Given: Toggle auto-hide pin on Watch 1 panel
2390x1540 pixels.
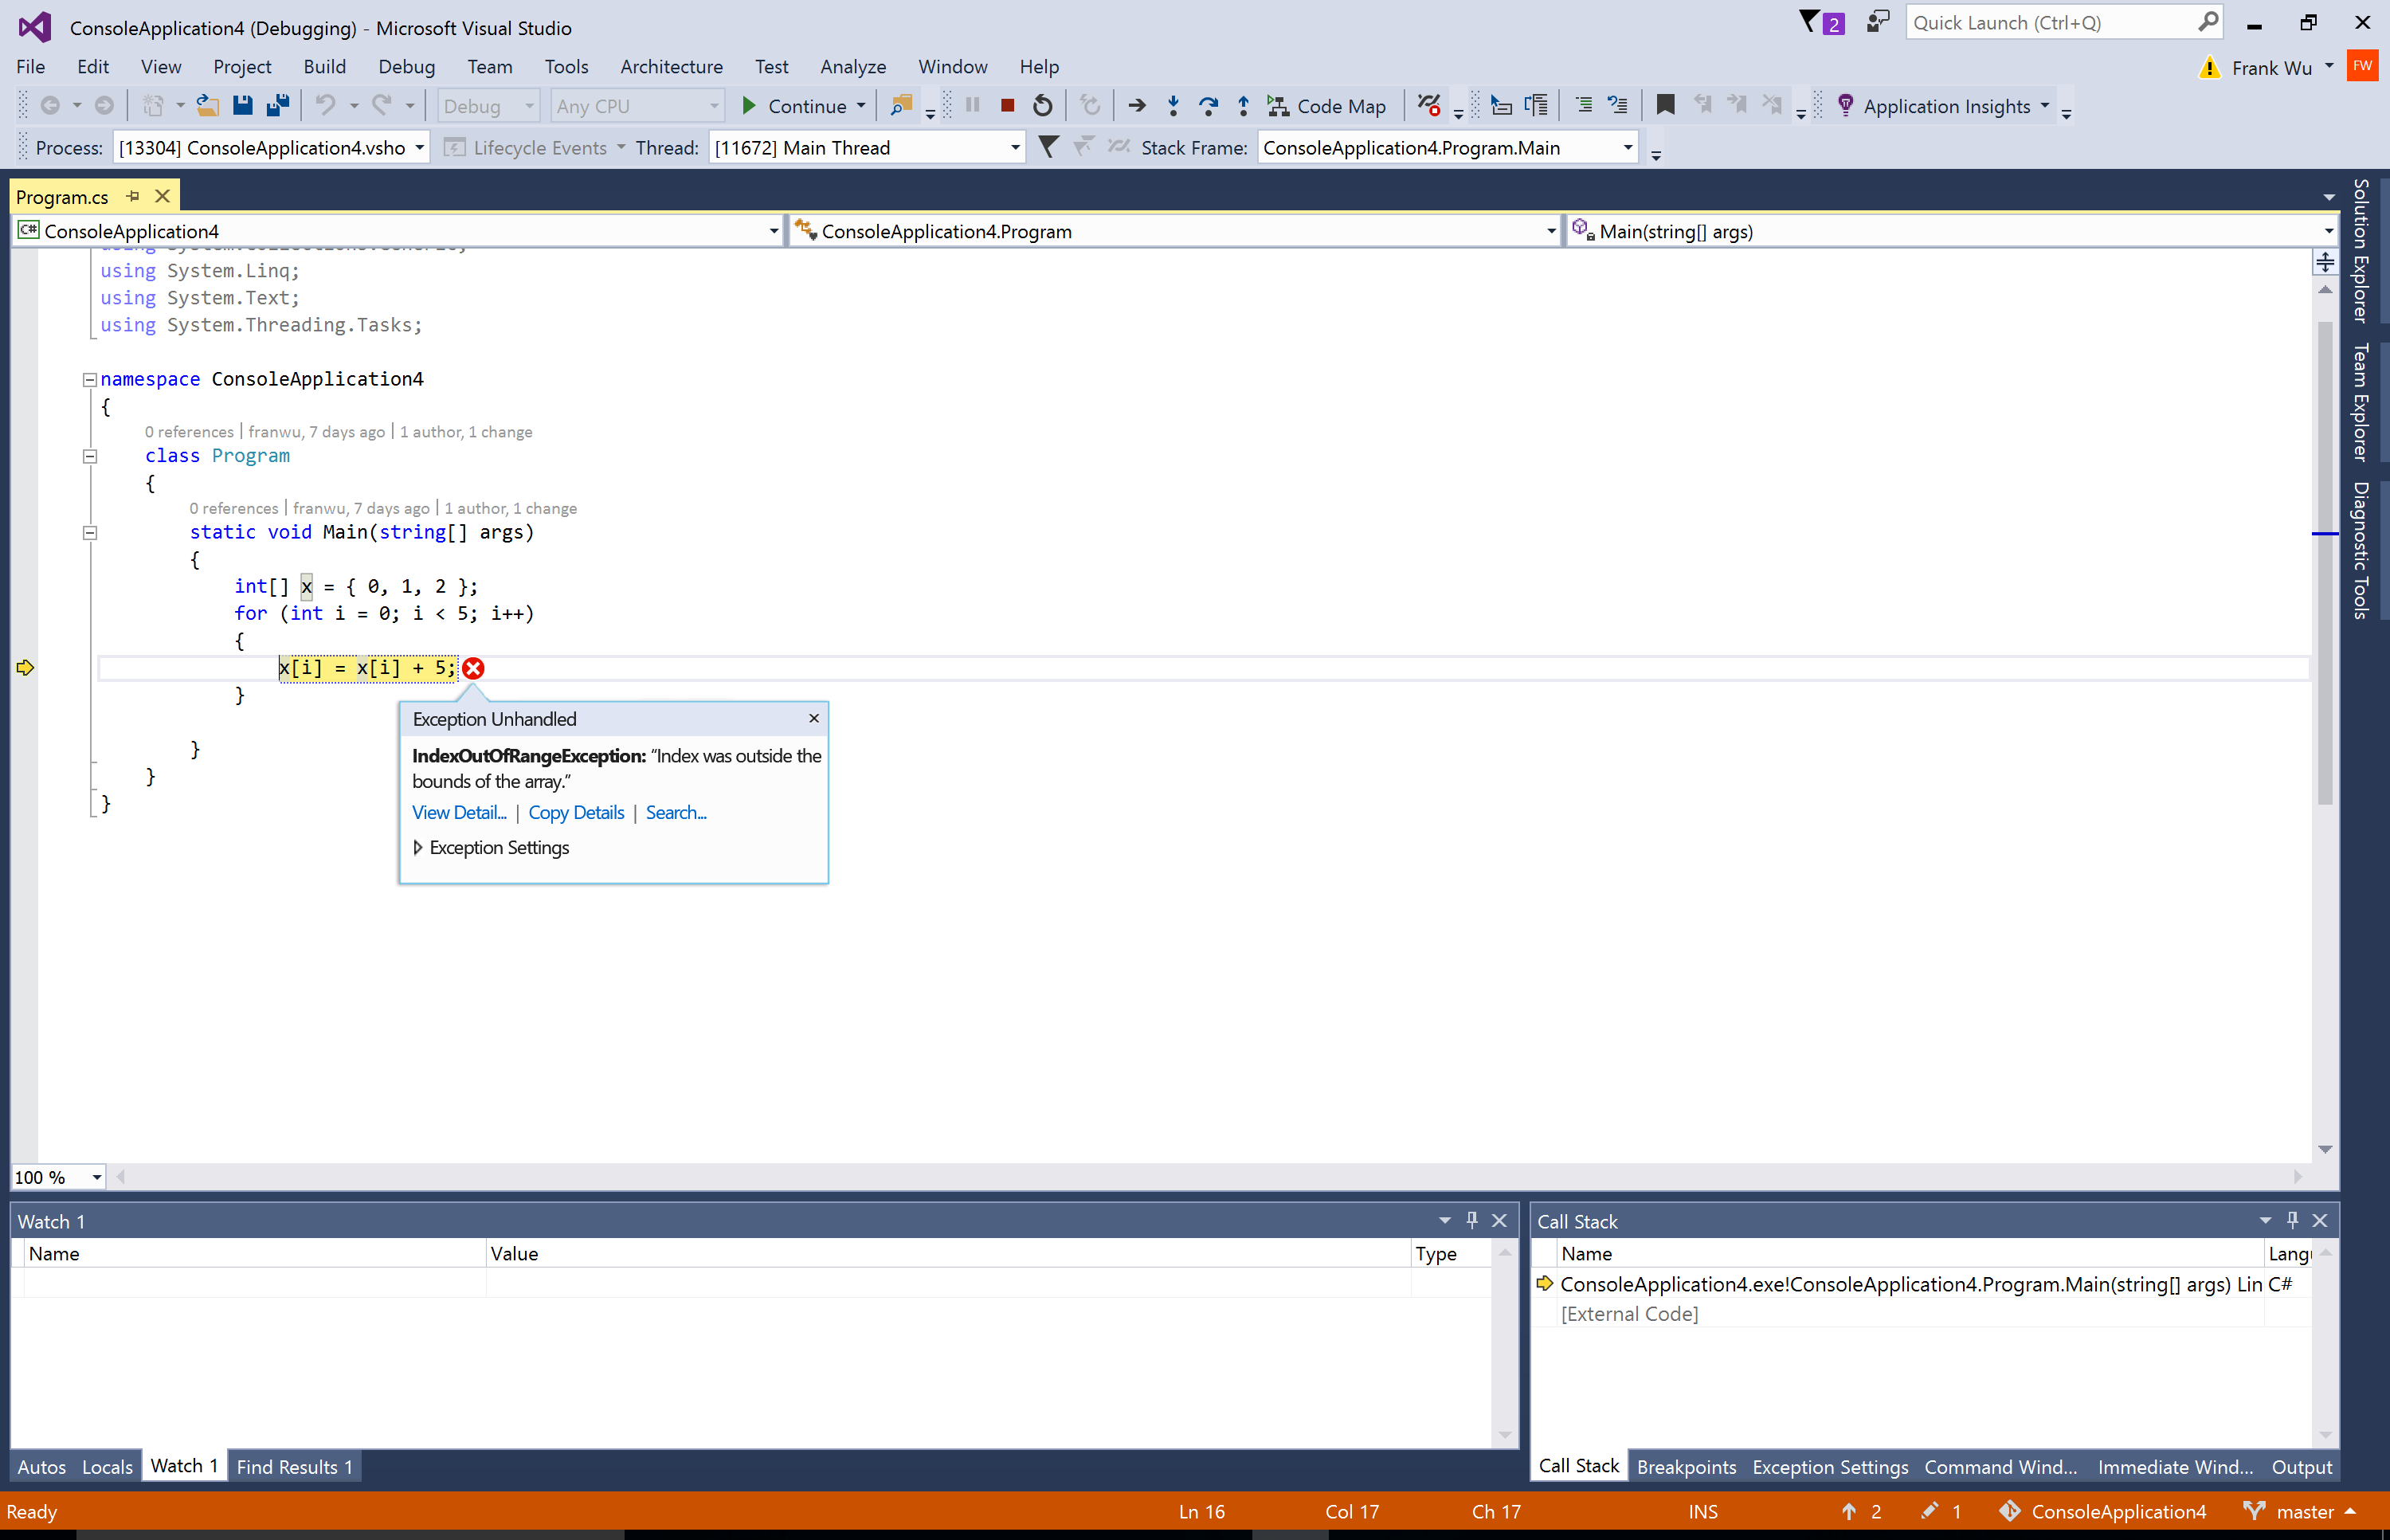Looking at the screenshot, I should click(x=1471, y=1220).
